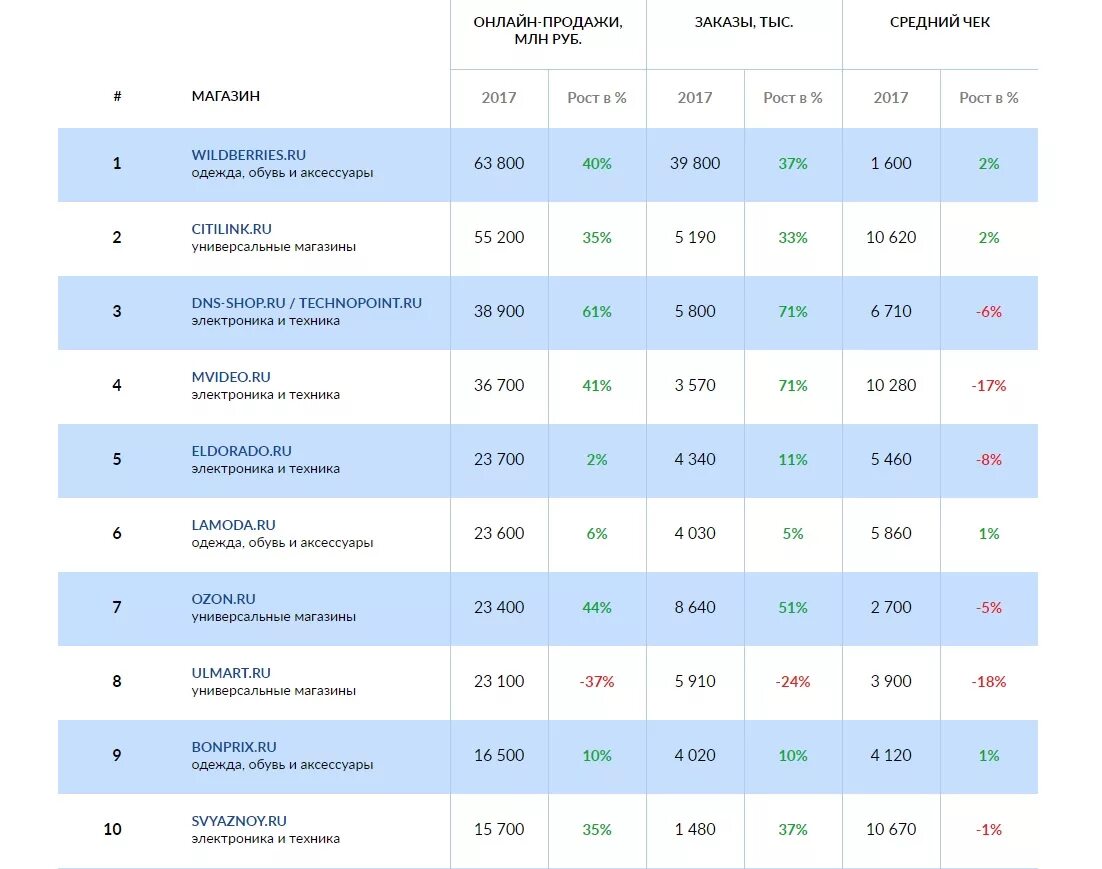Select Wildberries sales growth 40%
1102x869 pixels.
click(x=597, y=164)
